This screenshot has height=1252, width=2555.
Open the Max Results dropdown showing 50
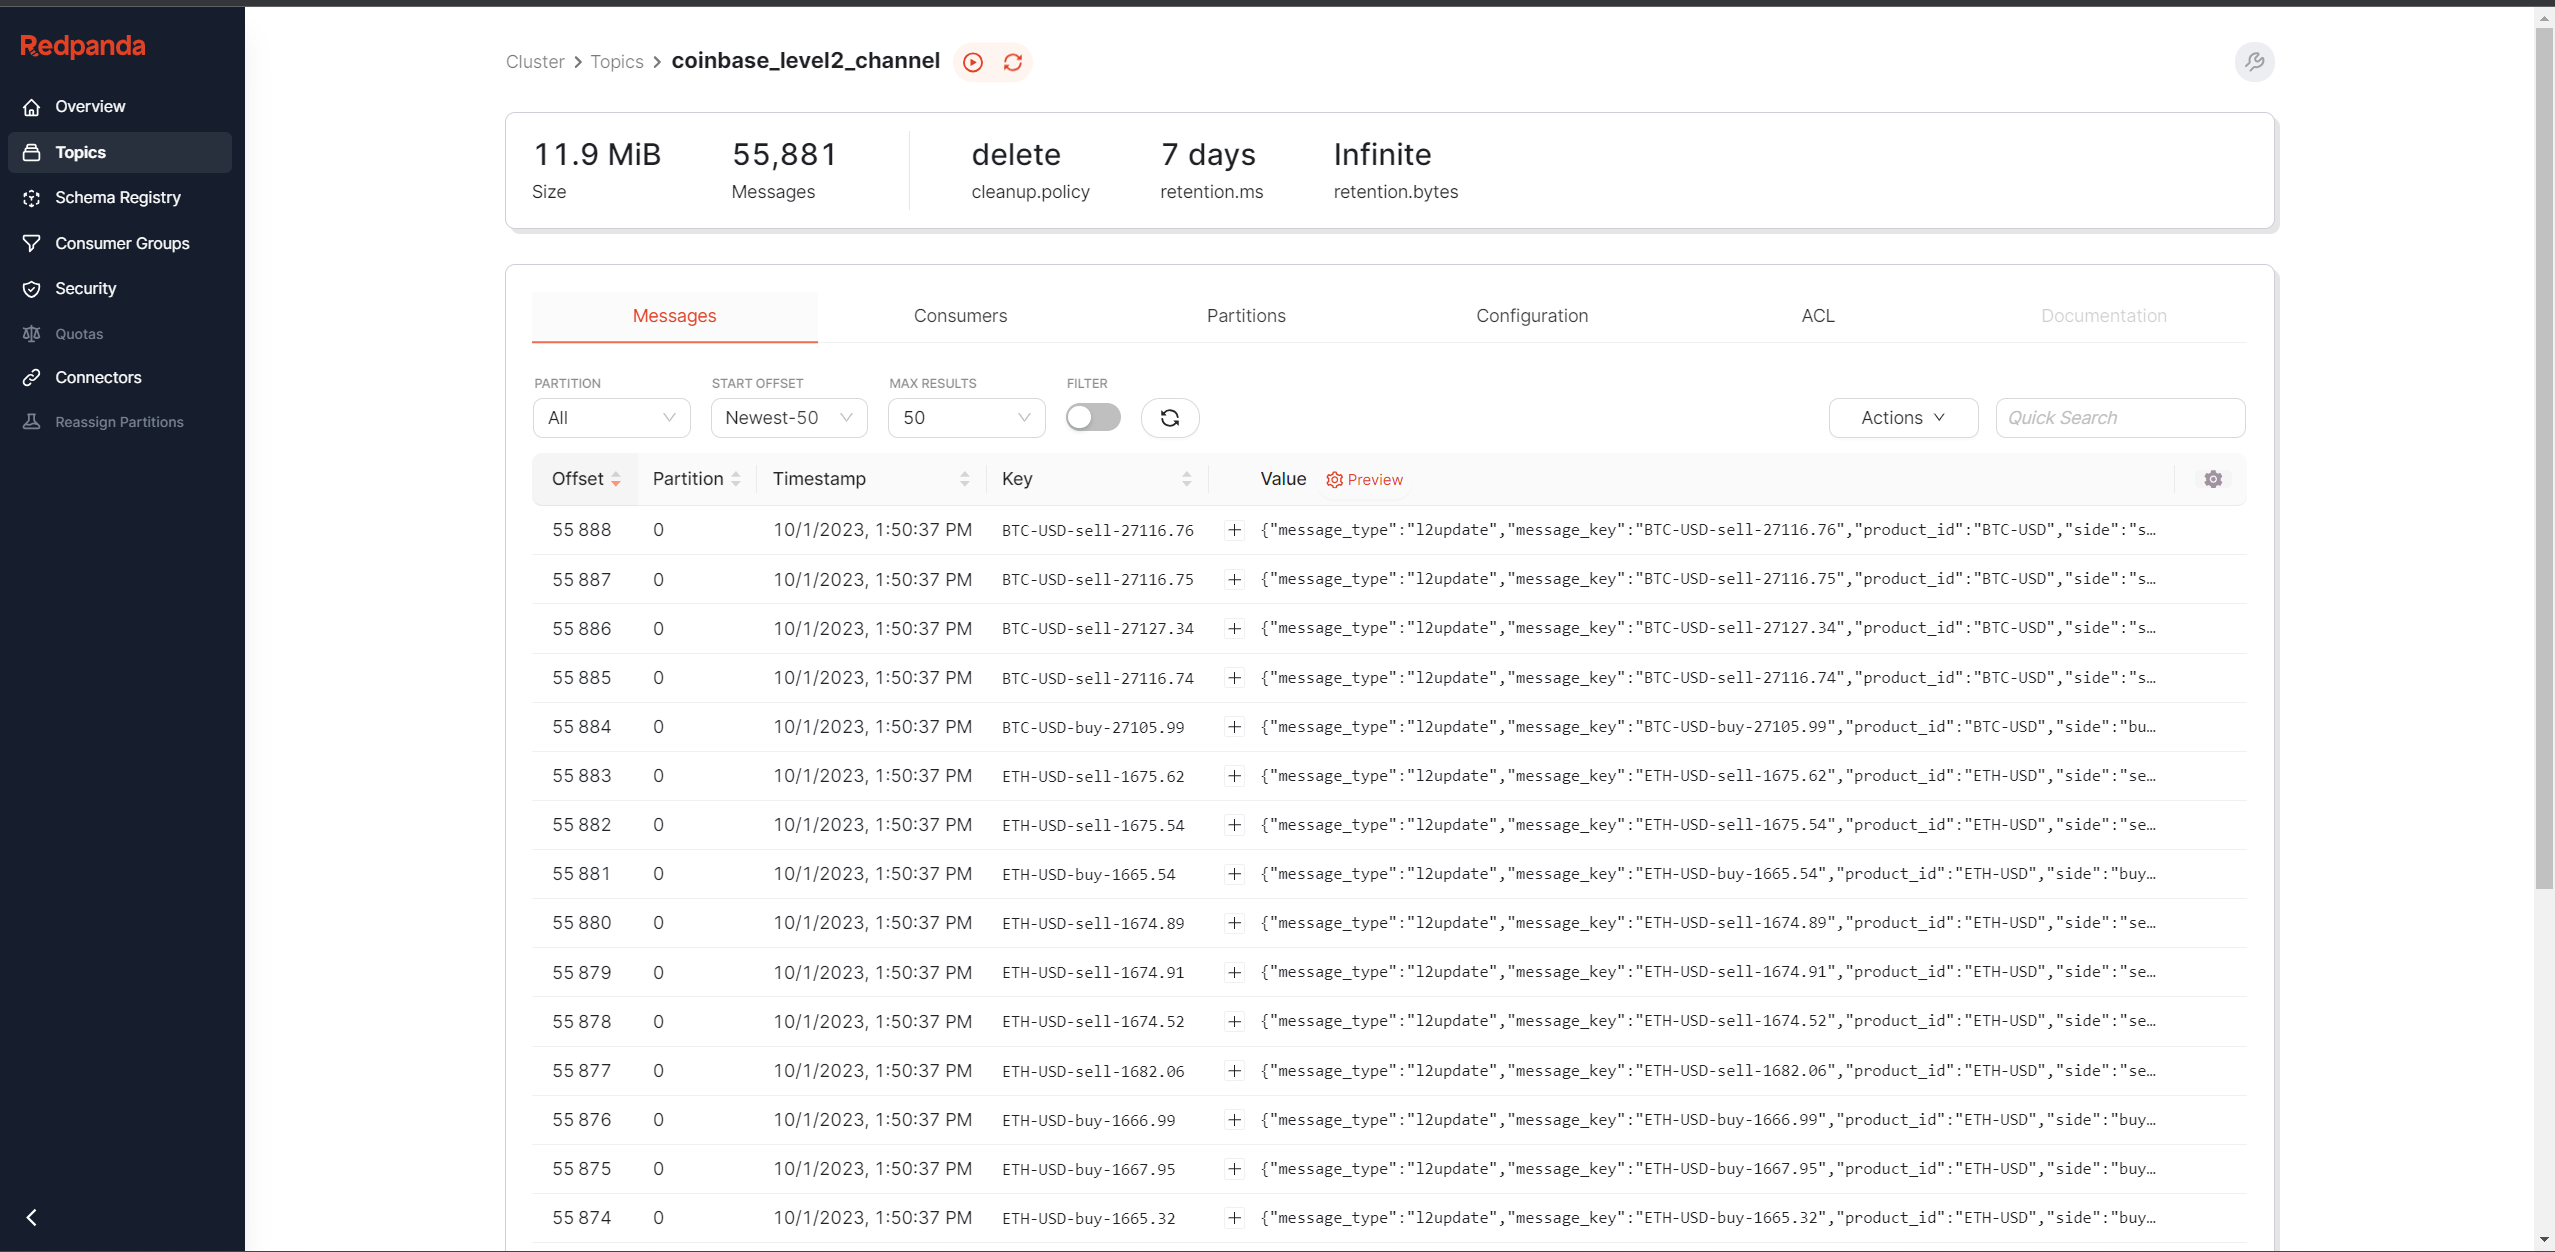tap(966, 418)
